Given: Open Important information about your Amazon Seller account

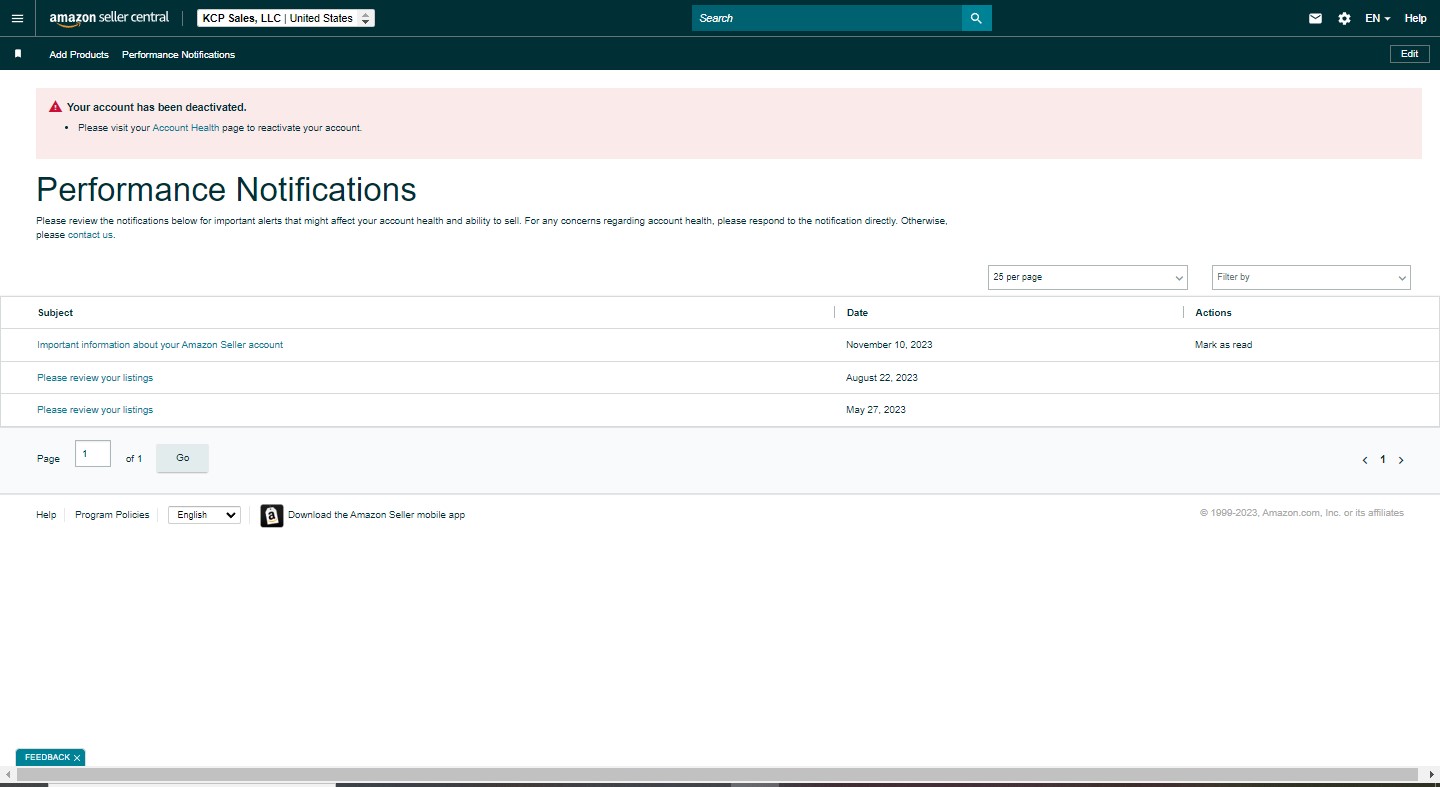Looking at the screenshot, I should pyautogui.click(x=160, y=345).
